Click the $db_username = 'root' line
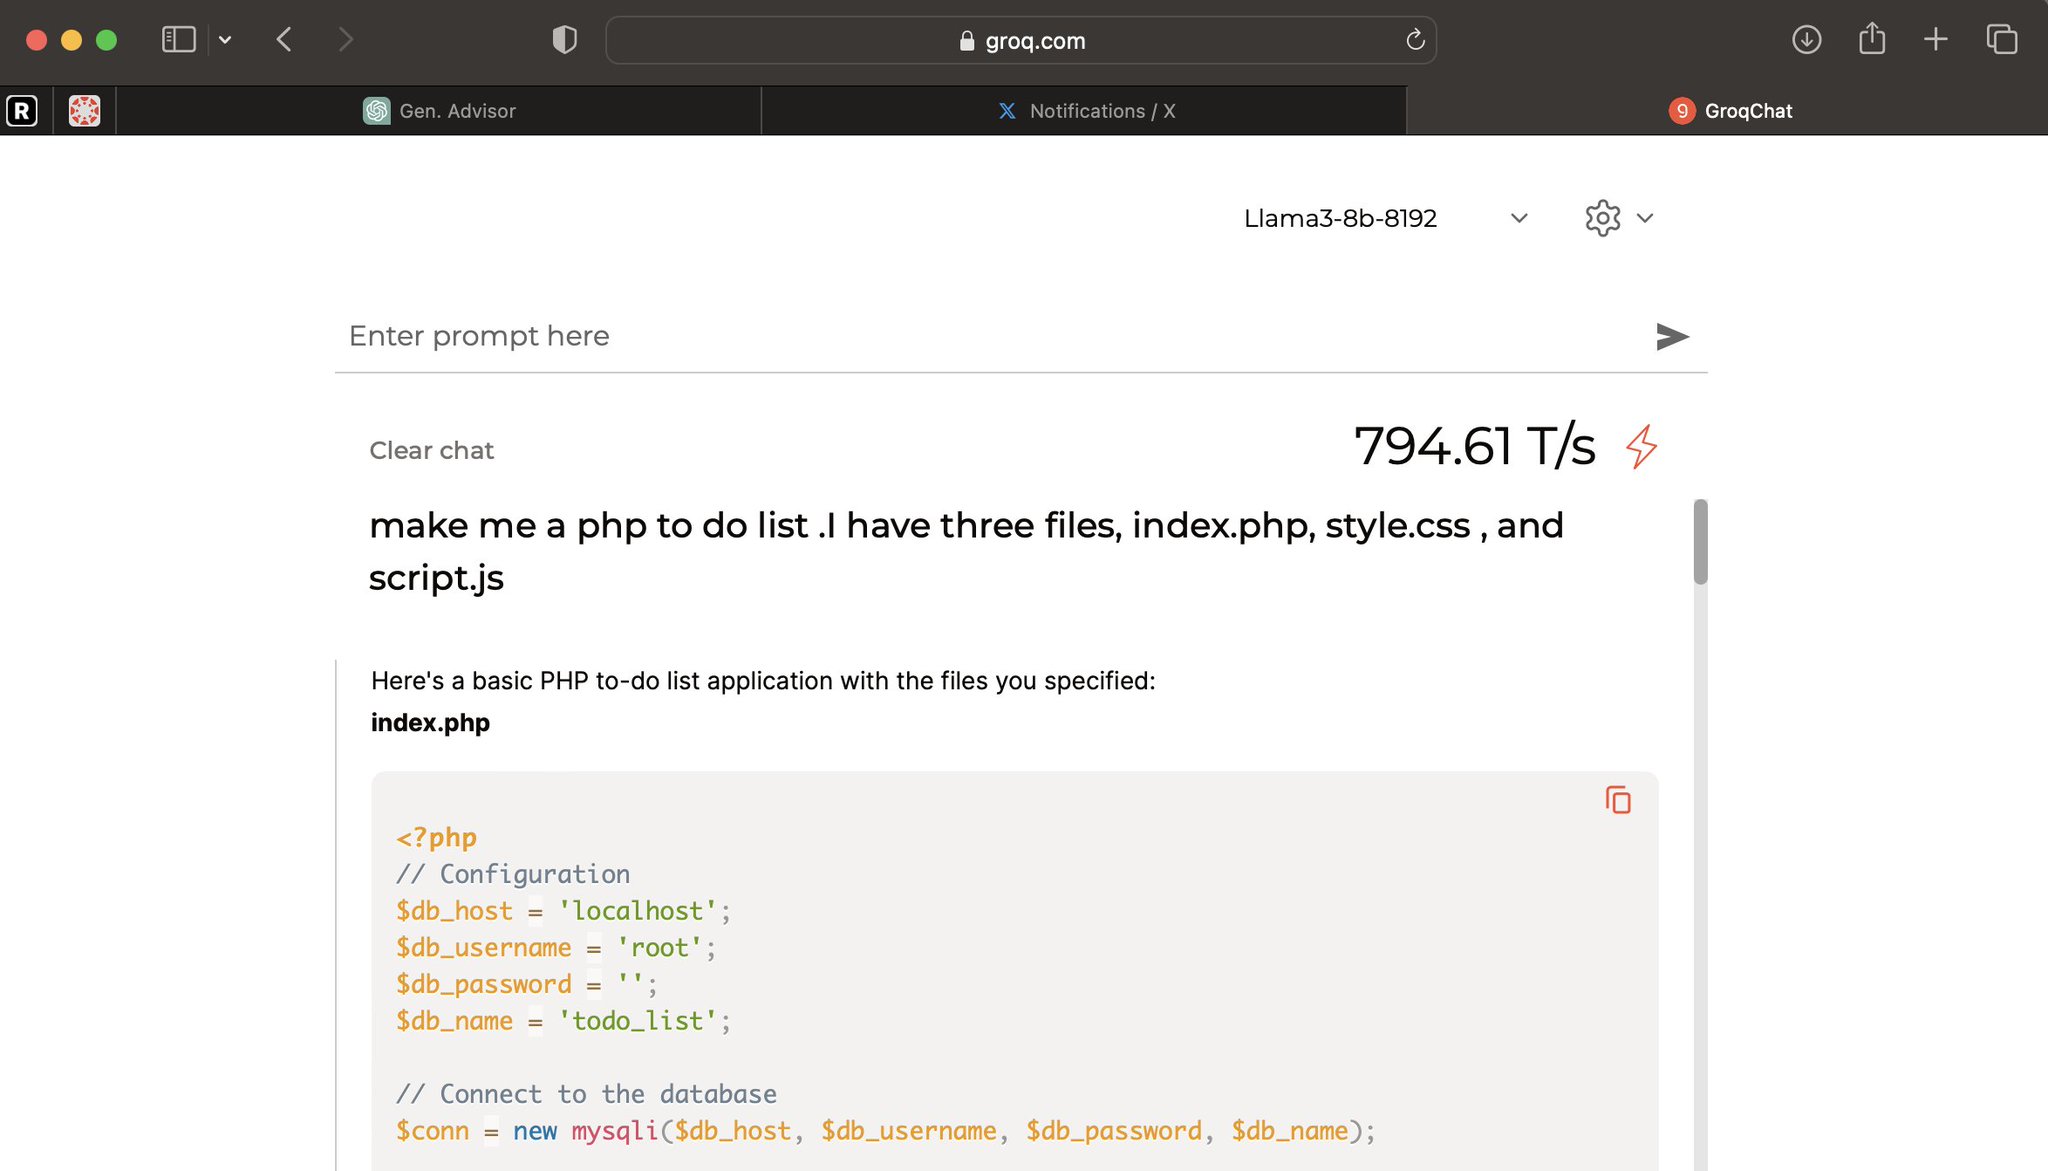Screen dimensions: 2048x1171 556,948
